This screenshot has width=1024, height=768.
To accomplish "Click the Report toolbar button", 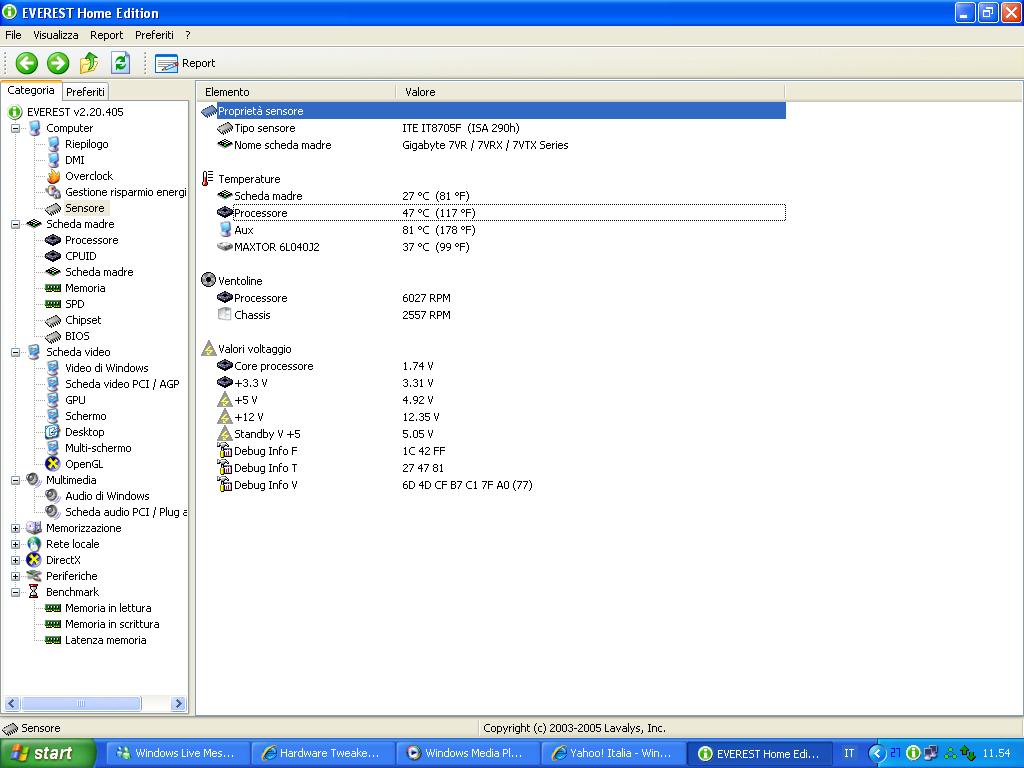I will [186, 63].
